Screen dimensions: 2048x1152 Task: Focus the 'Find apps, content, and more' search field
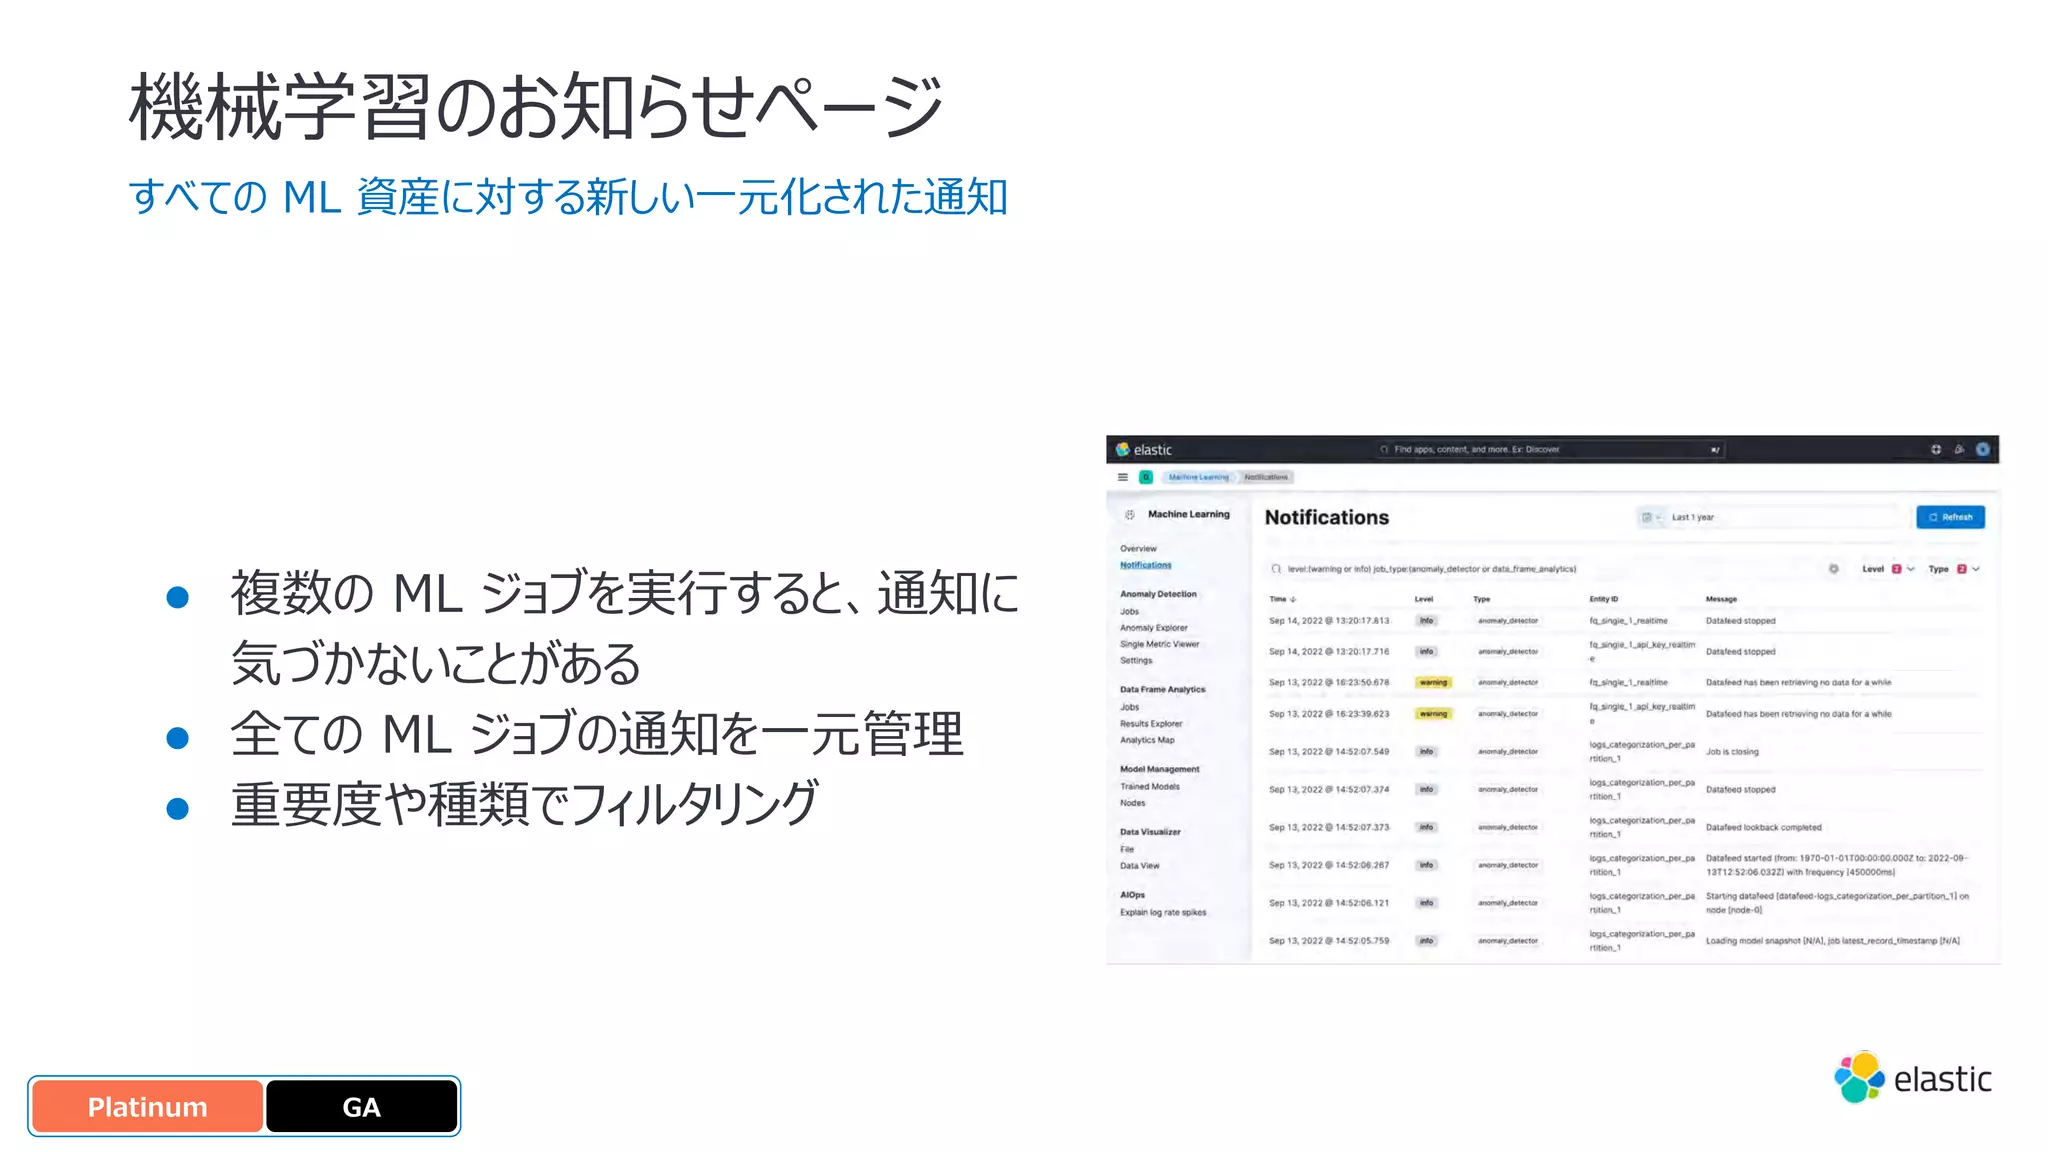(1550, 450)
